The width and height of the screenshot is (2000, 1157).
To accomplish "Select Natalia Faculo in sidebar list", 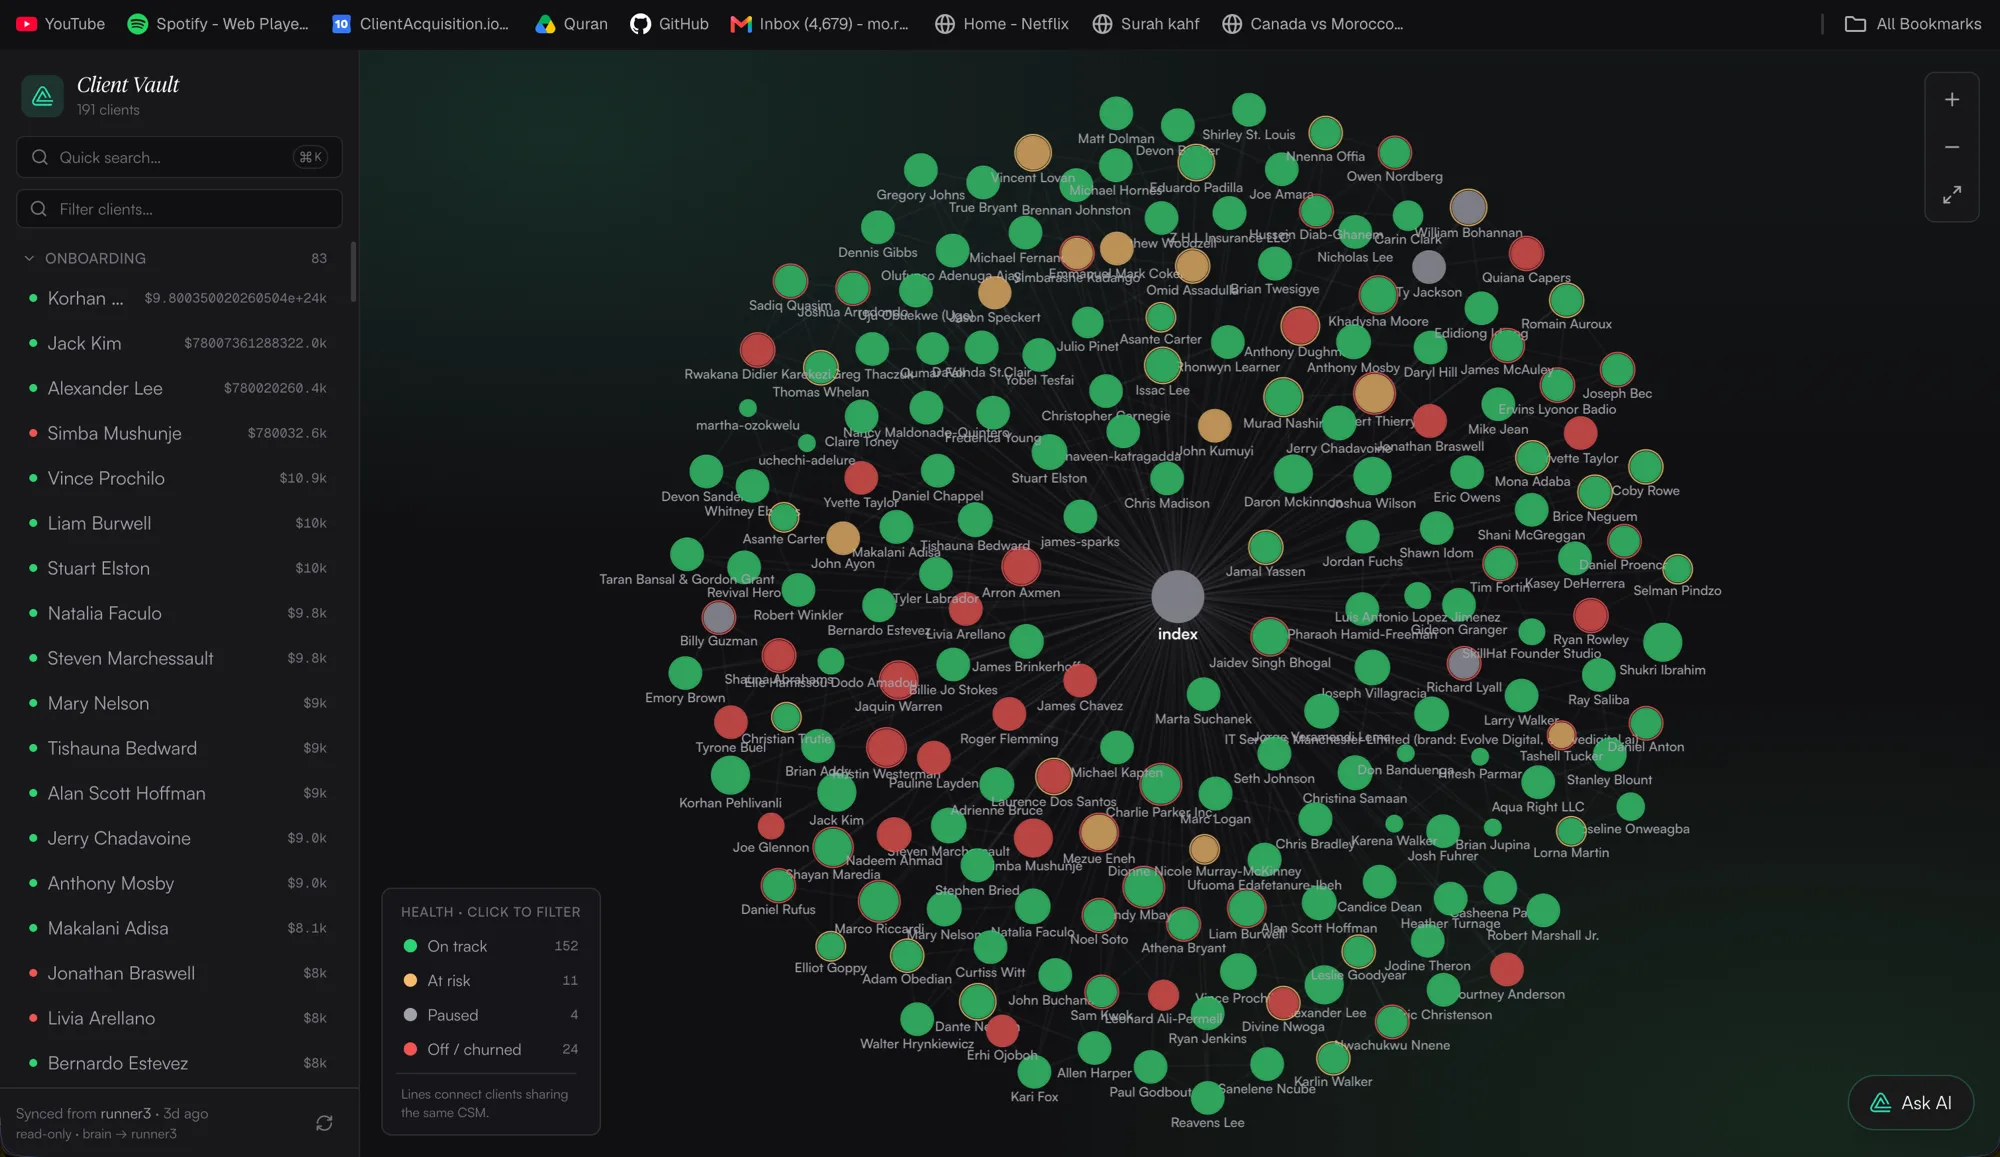I will click(x=179, y=613).
